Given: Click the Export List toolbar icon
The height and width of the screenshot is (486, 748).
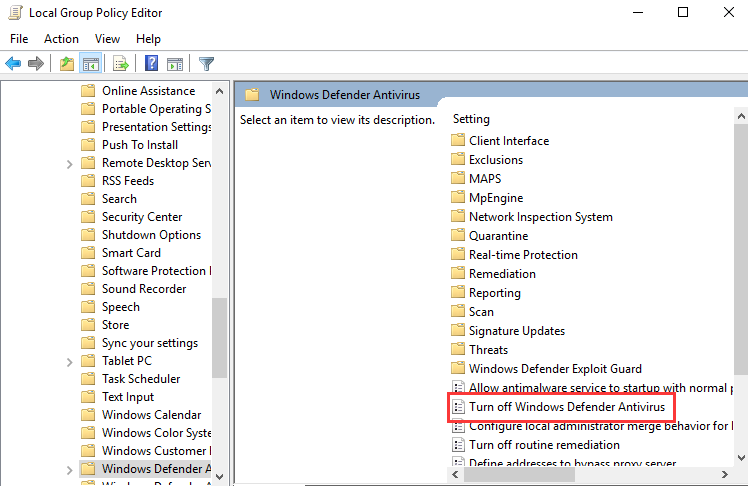Looking at the screenshot, I should point(121,63).
